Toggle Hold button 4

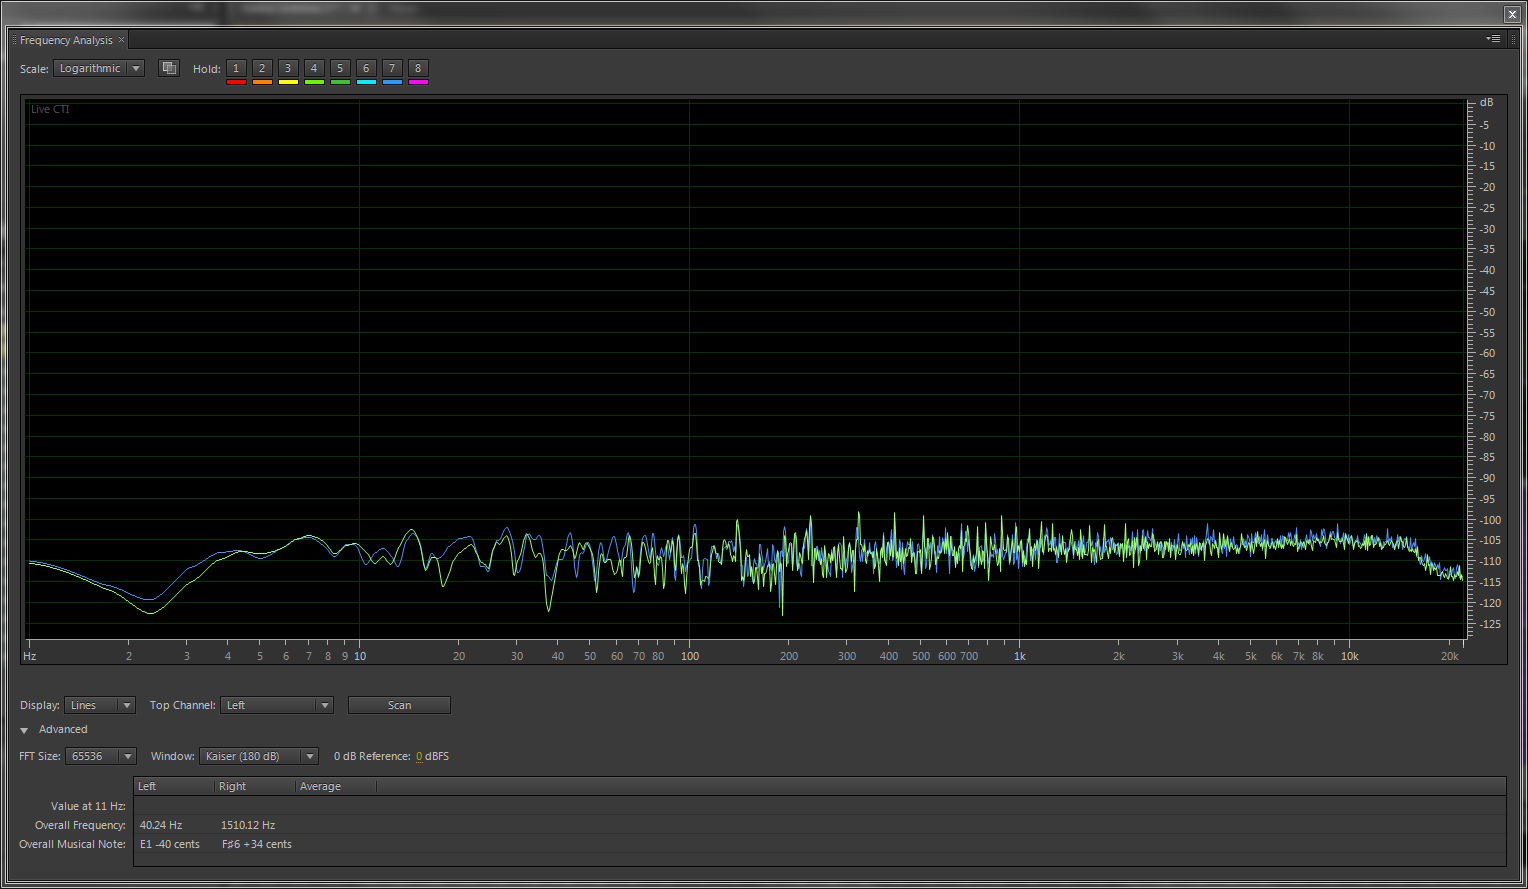click(x=314, y=68)
